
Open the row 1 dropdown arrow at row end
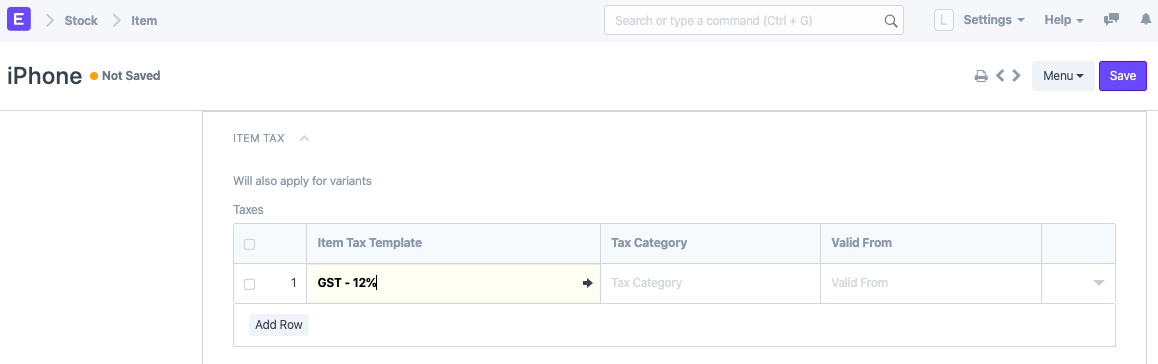tap(1098, 283)
